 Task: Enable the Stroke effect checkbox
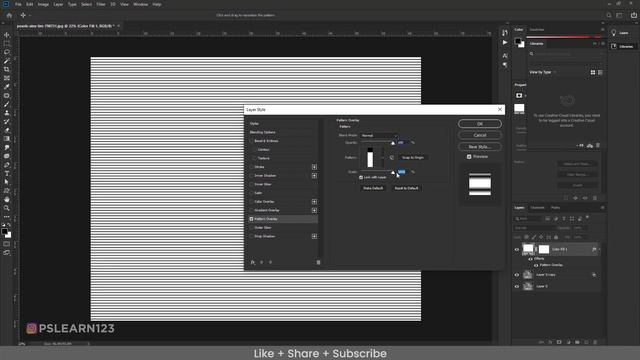click(251, 167)
